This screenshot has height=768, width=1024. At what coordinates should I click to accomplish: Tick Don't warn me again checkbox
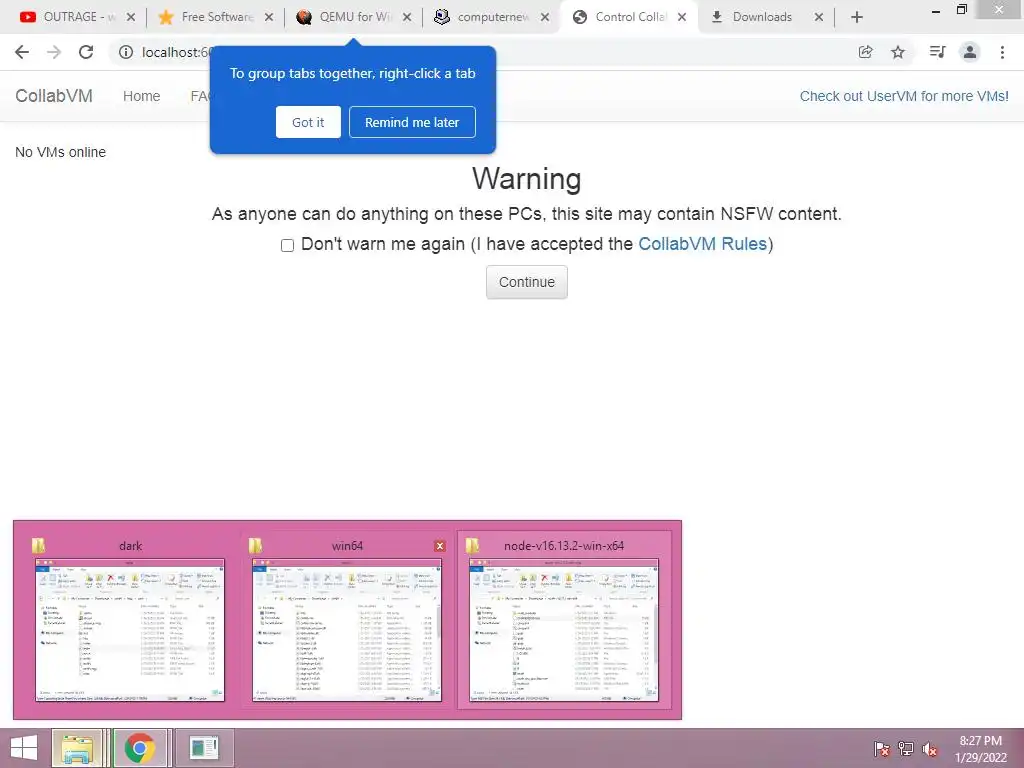287,246
